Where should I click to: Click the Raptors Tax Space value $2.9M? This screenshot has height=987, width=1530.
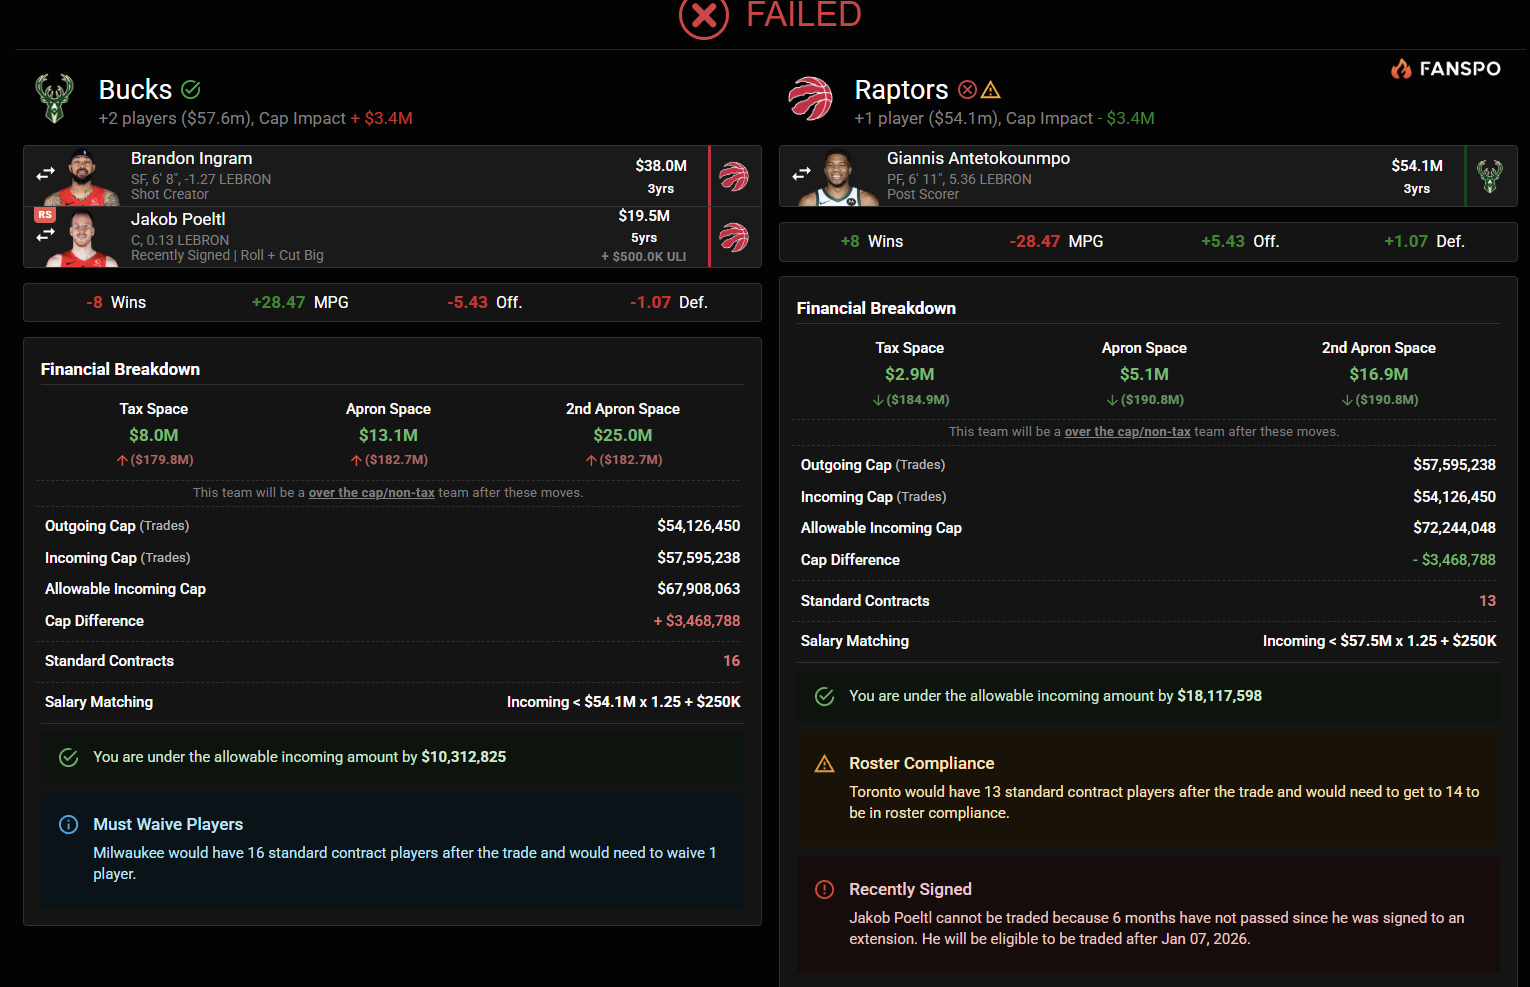click(x=910, y=374)
